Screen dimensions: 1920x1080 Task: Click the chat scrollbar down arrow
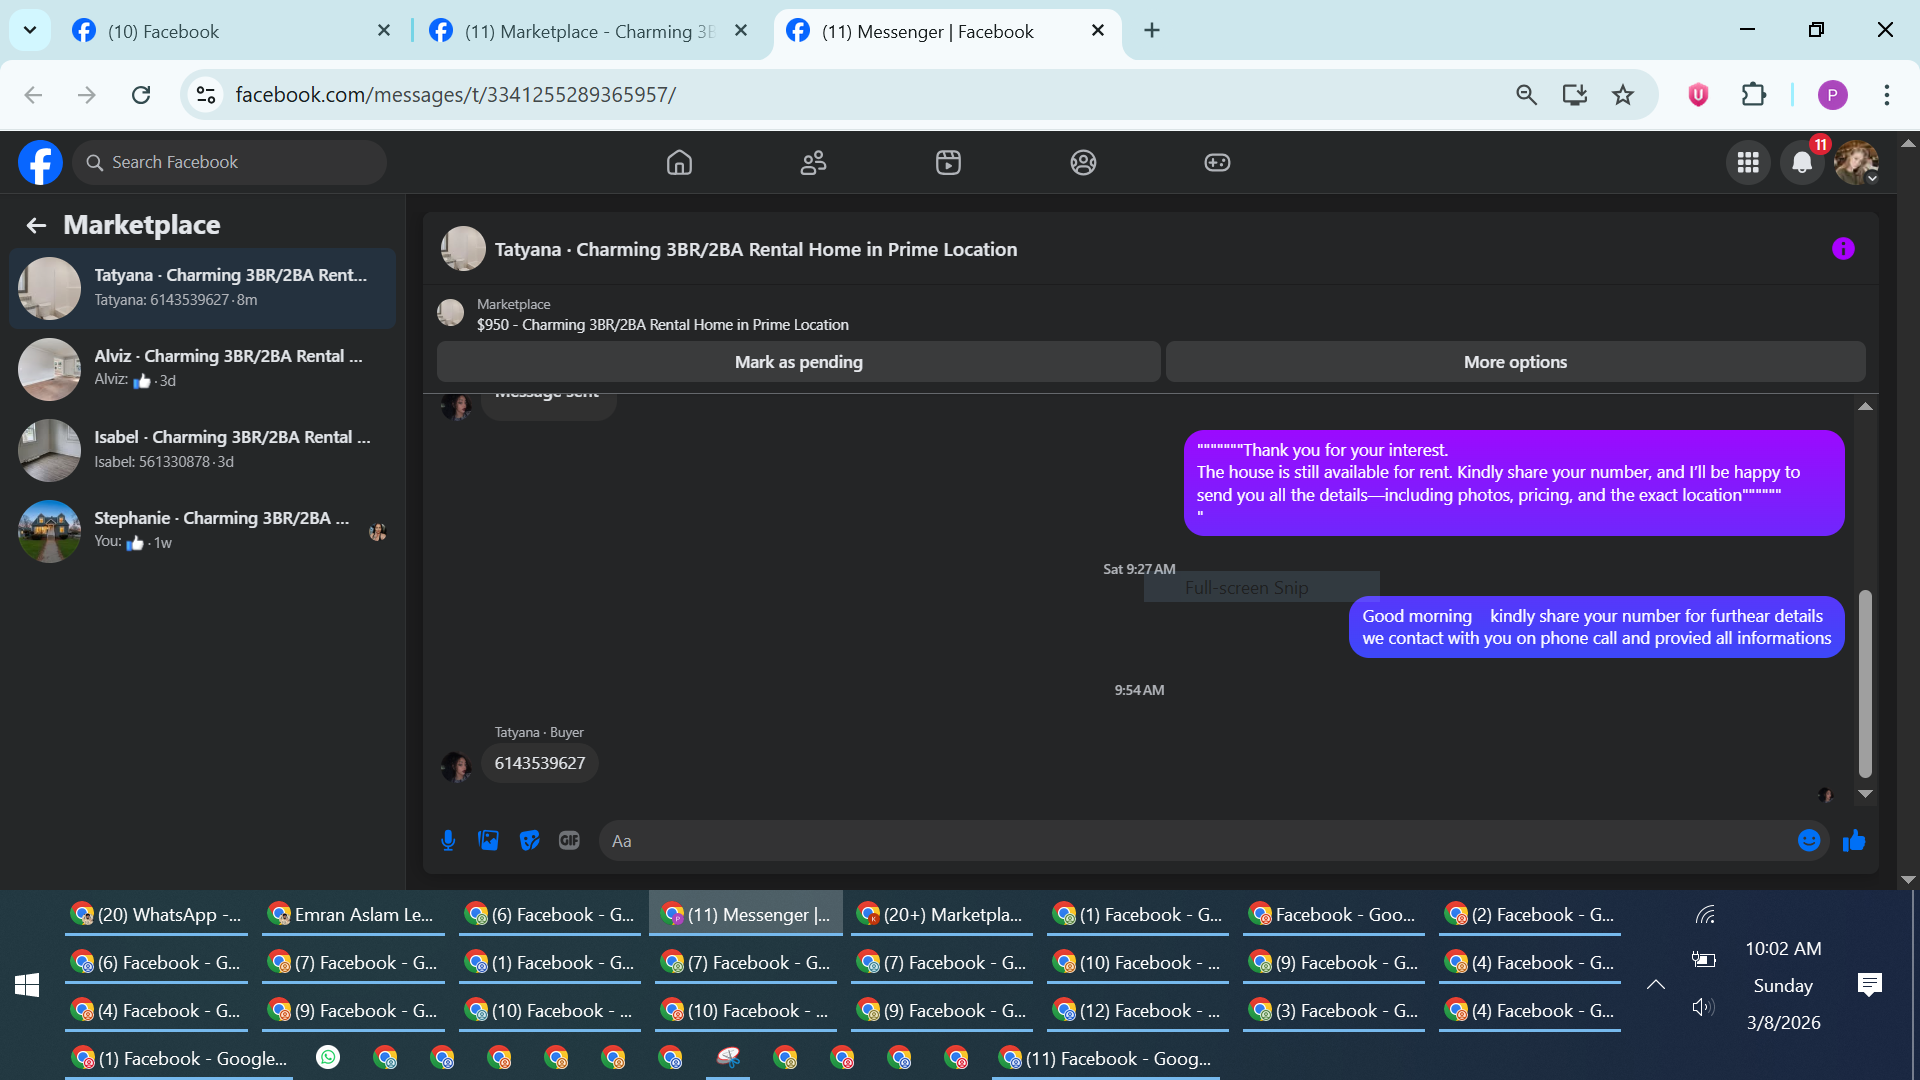1865,794
